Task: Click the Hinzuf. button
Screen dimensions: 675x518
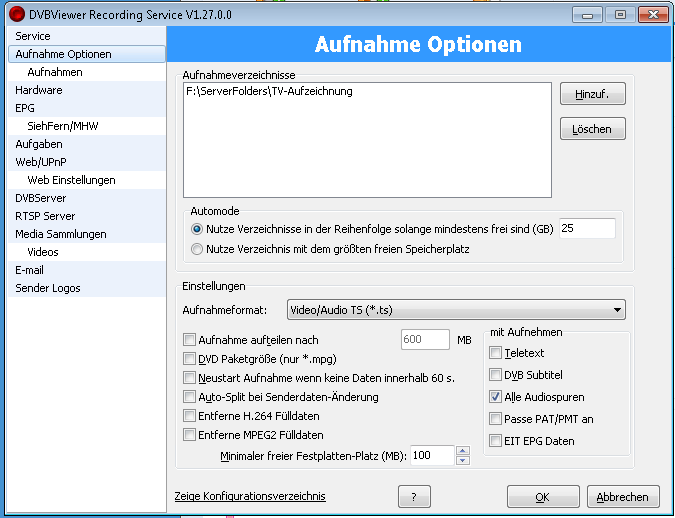Action: [592, 94]
